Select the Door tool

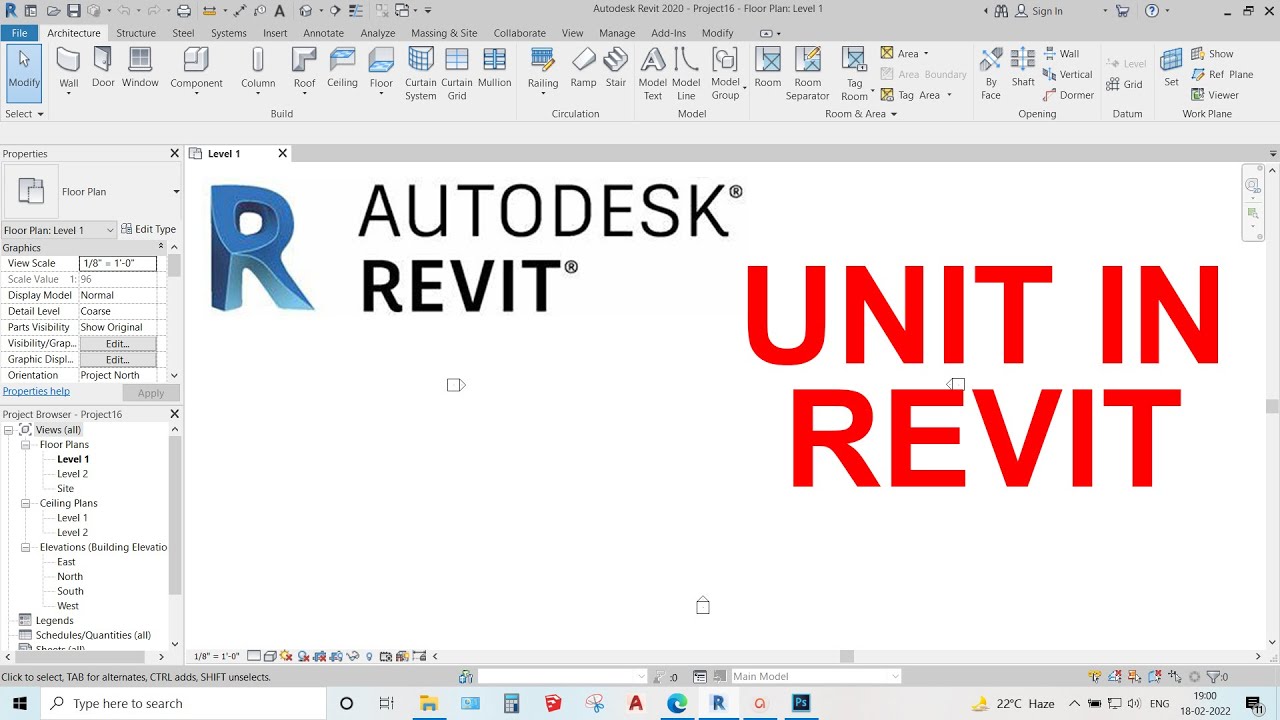[103, 68]
